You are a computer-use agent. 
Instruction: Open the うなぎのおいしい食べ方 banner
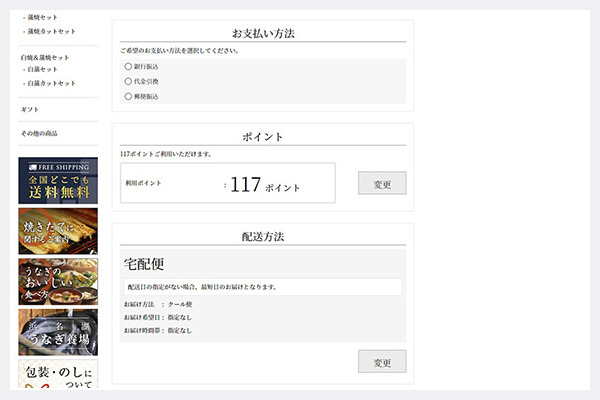58,282
